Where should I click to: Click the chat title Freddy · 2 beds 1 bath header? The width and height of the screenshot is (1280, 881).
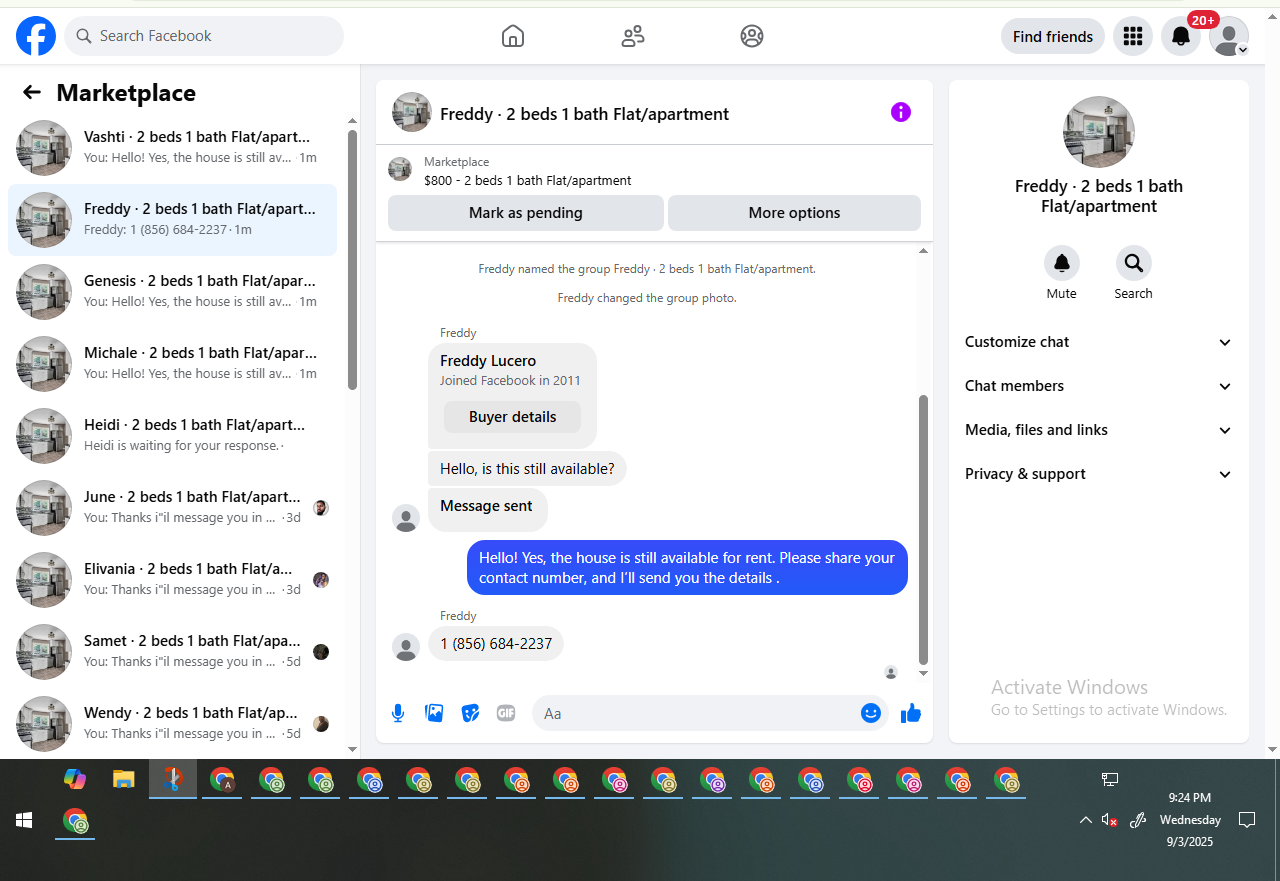[584, 114]
